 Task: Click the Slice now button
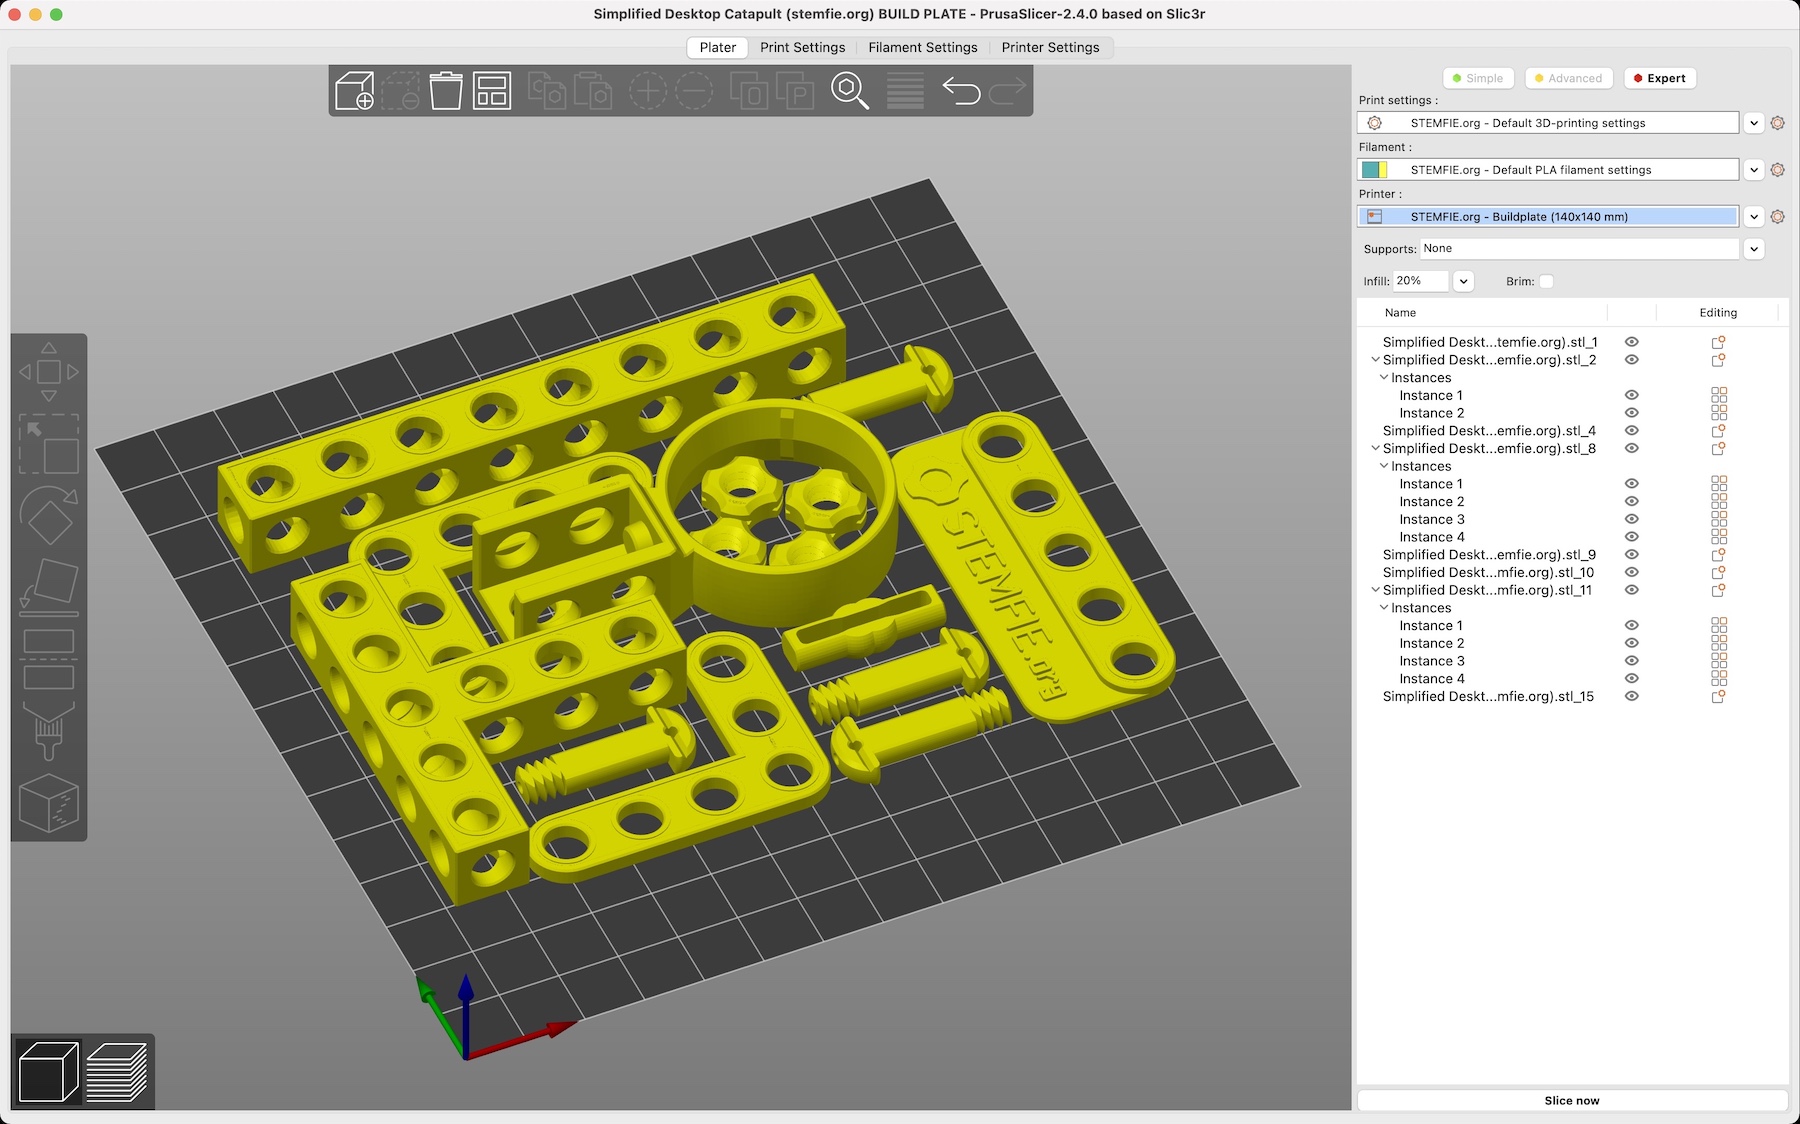1572,1101
